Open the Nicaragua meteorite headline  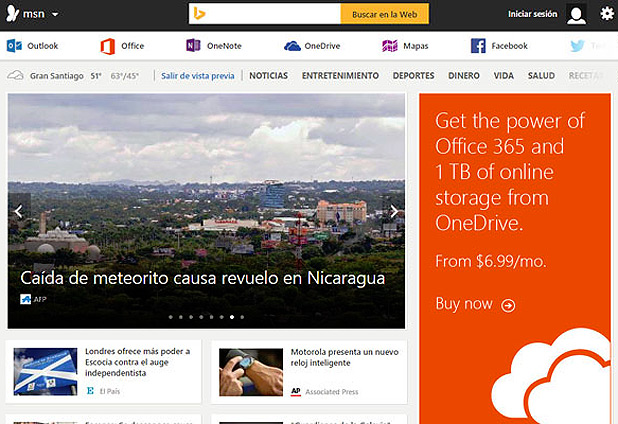203,278
